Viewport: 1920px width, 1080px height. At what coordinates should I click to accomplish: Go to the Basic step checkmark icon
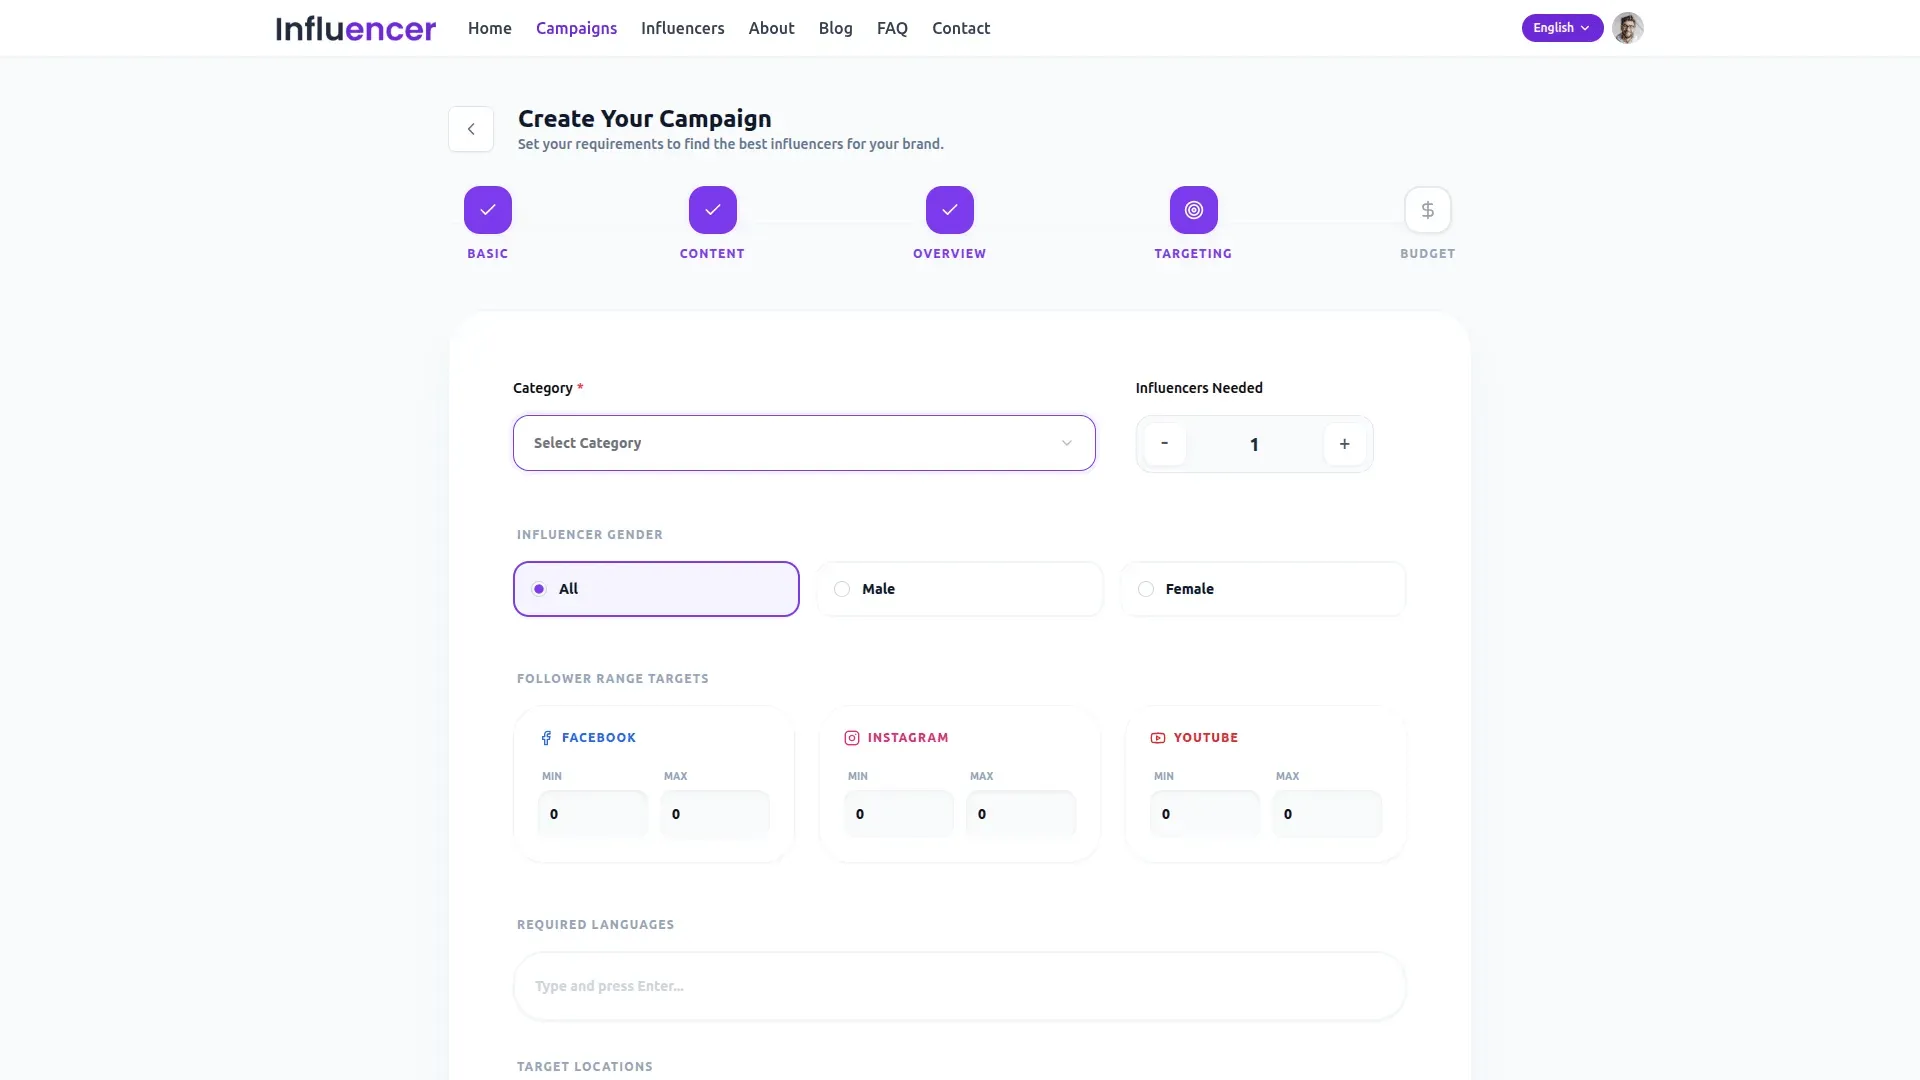488,210
